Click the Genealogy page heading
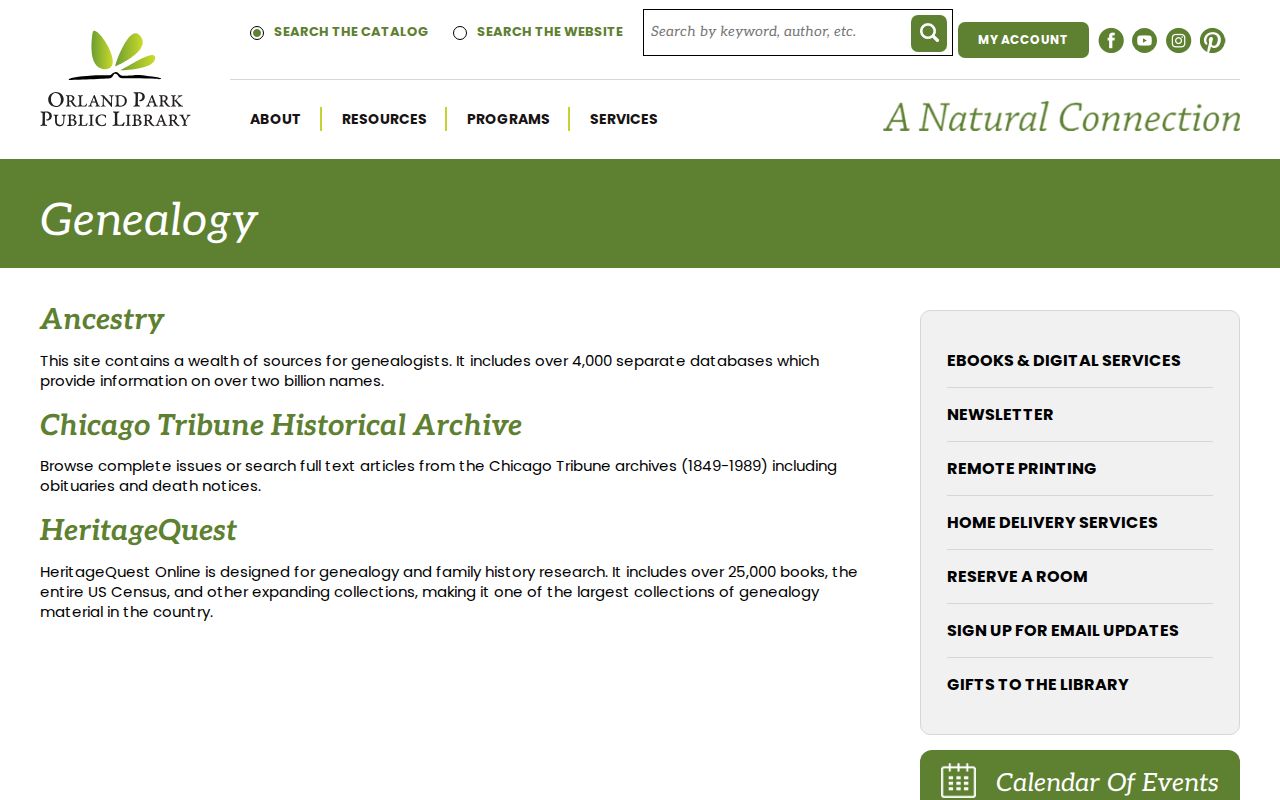Viewport: 1280px width, 800px height. pyautogui.click(x=149, y=219)
